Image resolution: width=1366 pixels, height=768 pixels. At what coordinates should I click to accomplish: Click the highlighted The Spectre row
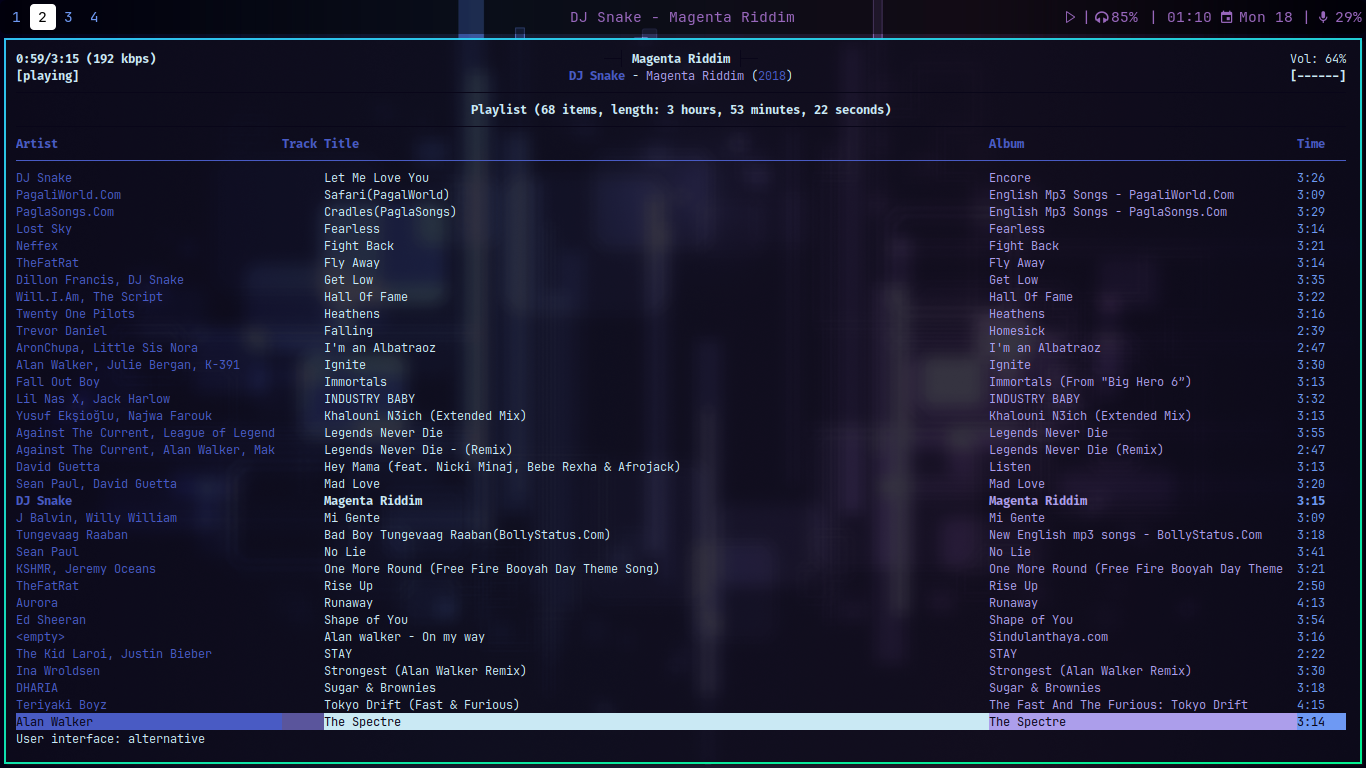(x=362, y=722)
